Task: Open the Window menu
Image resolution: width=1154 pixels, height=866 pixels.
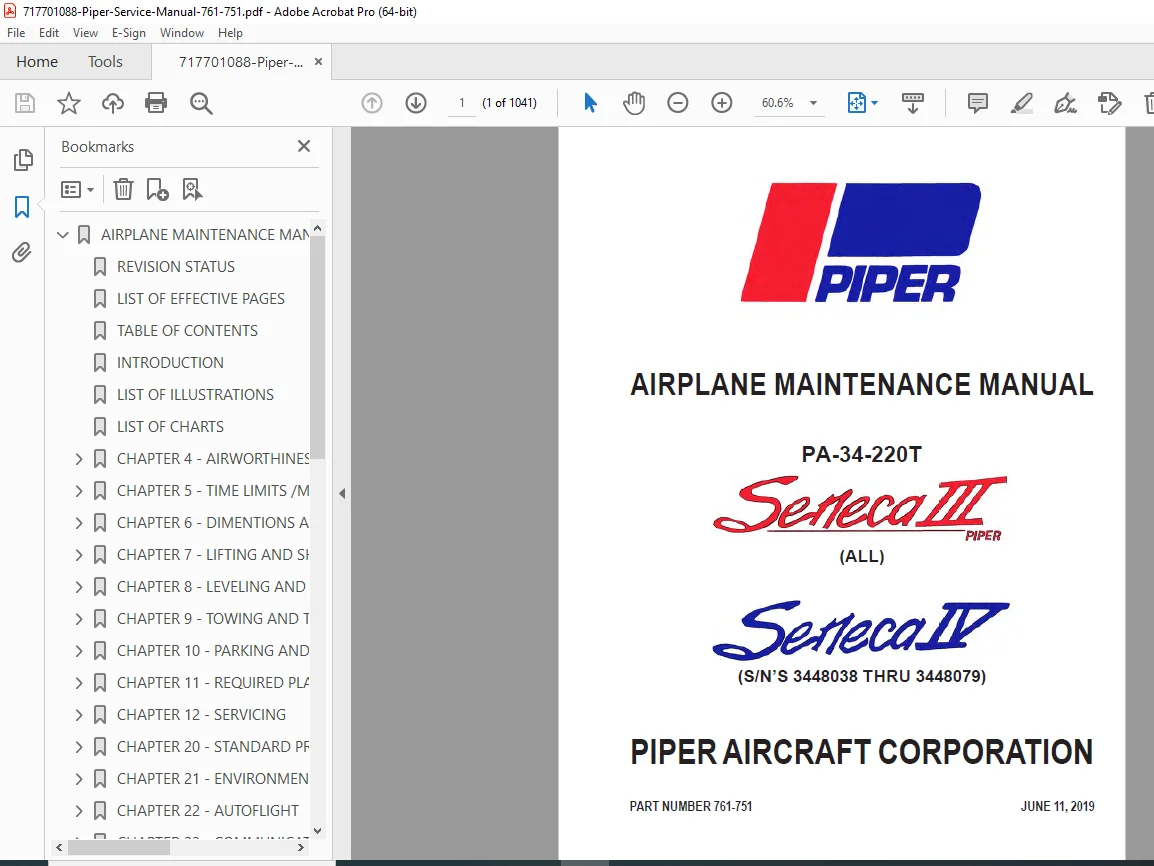Action: point(182,33)
